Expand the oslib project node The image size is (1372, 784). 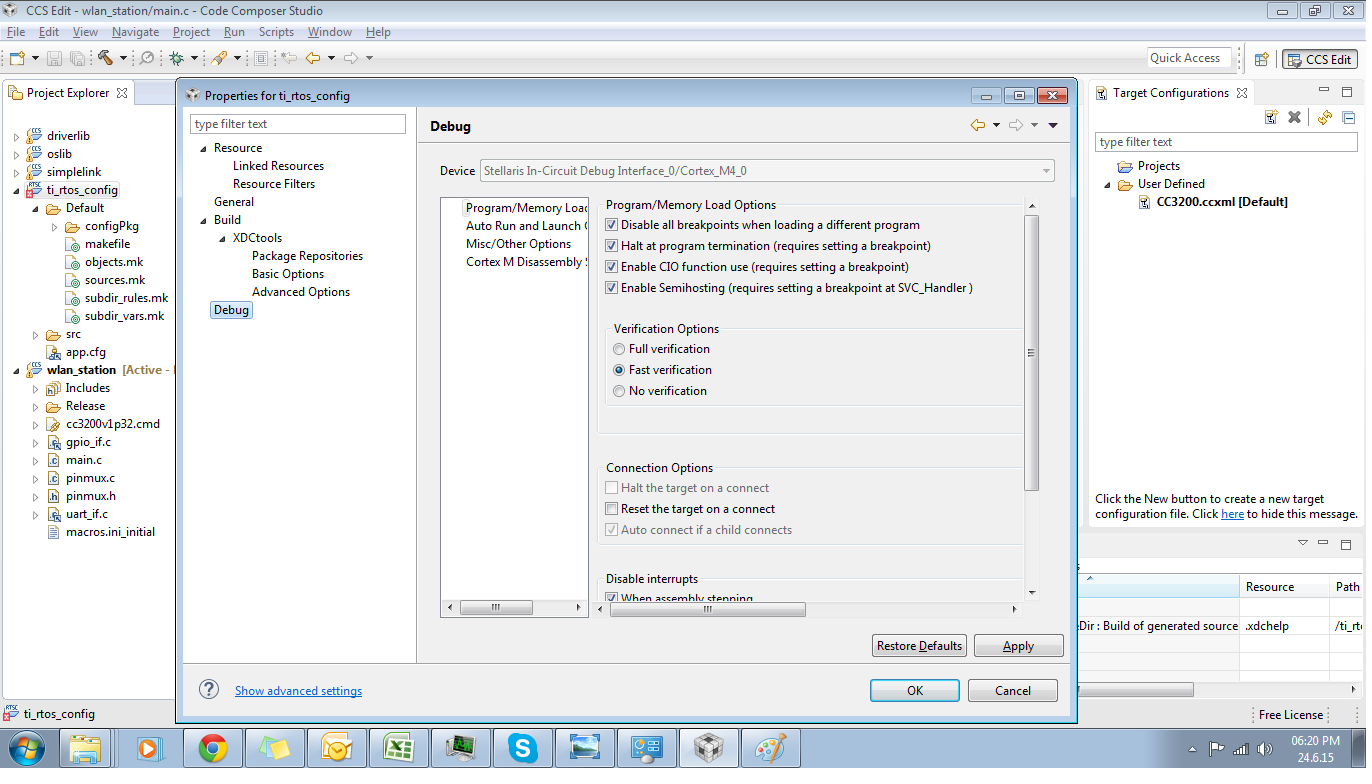pos(16,154)
